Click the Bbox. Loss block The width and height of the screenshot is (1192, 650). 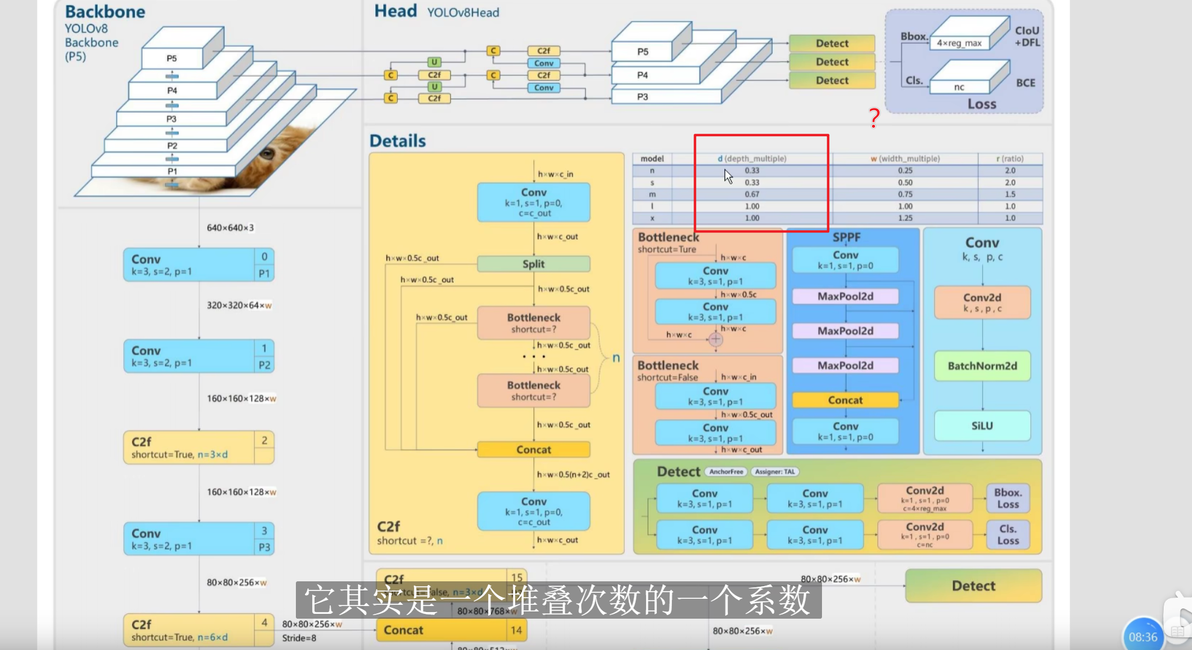(1008, 499)
